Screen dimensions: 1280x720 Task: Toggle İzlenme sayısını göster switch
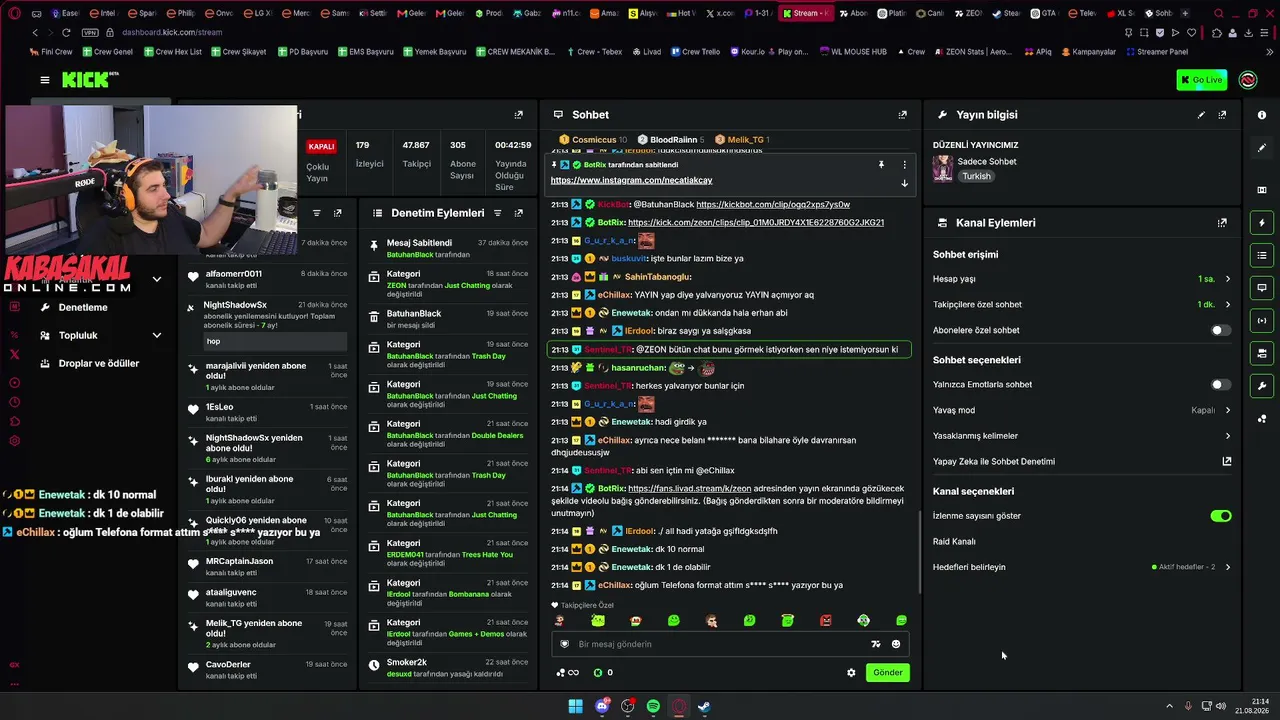(1221, 516)
